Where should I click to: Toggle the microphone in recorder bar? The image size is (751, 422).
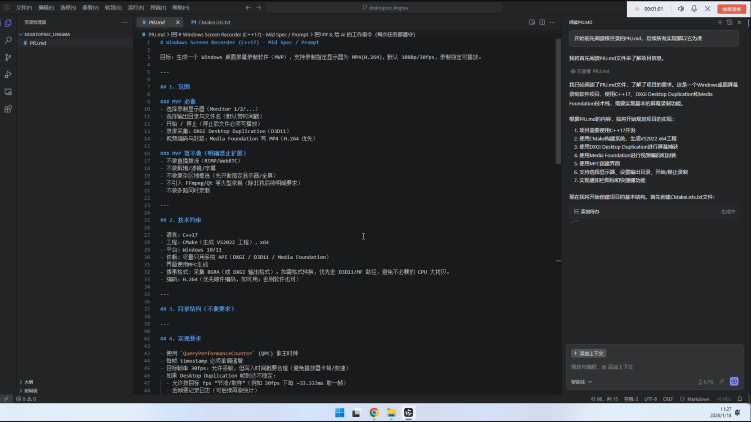pos(694,9)
